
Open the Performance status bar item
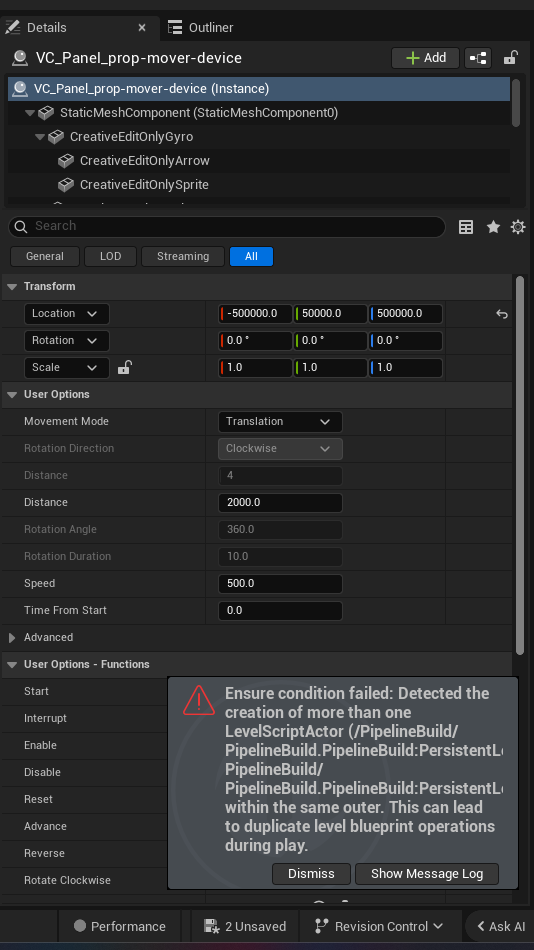point(119,926)
